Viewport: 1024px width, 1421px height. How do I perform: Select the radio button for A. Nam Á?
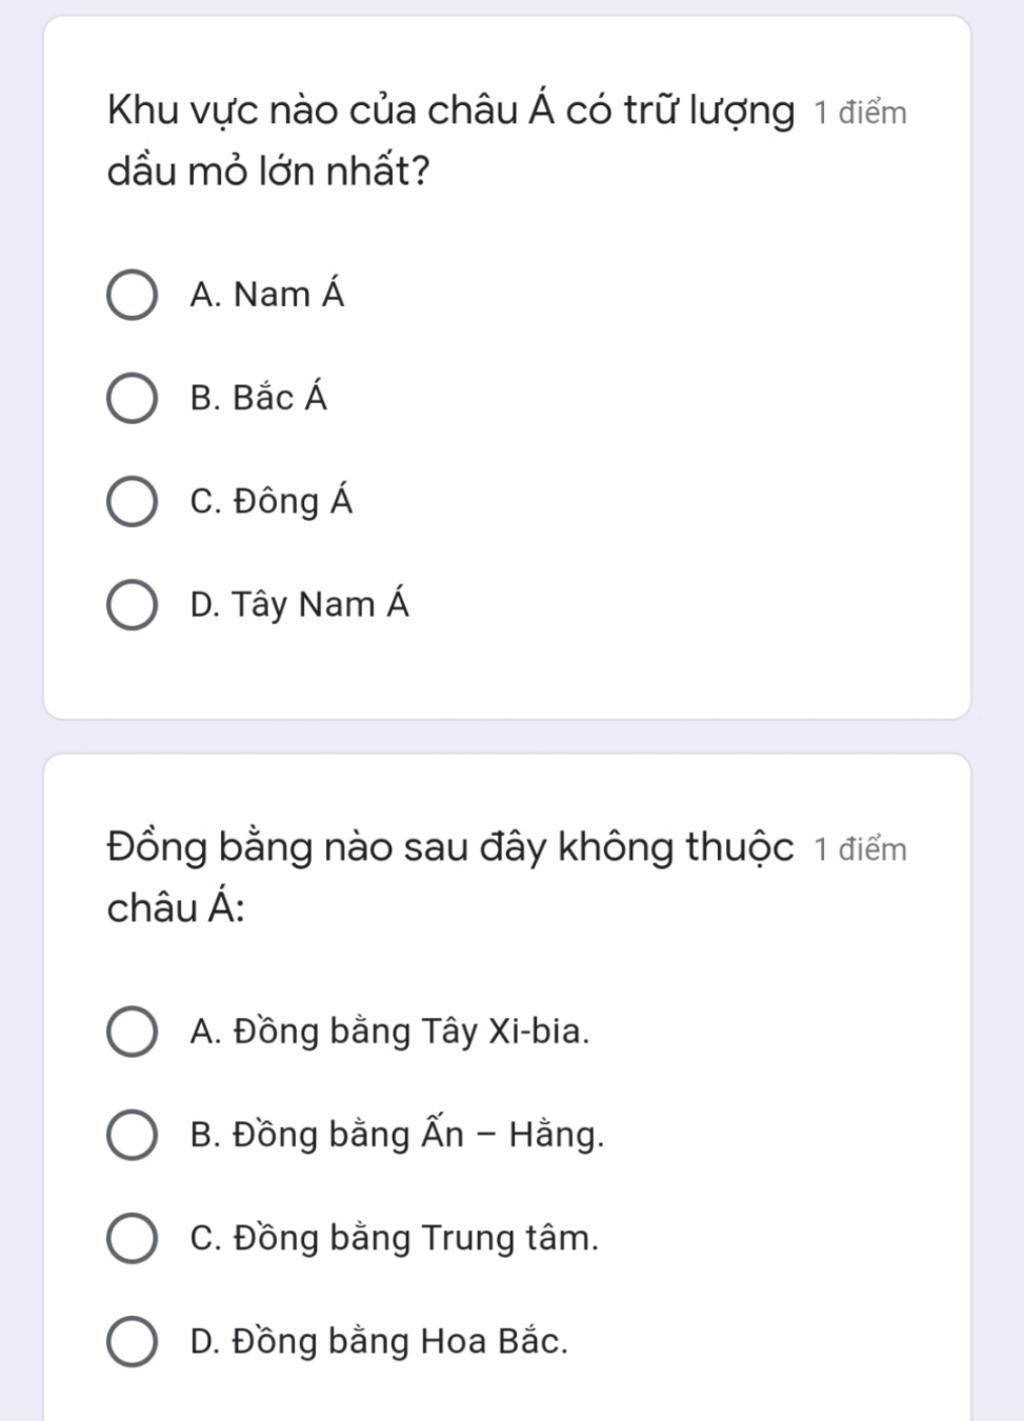point(131,295)
